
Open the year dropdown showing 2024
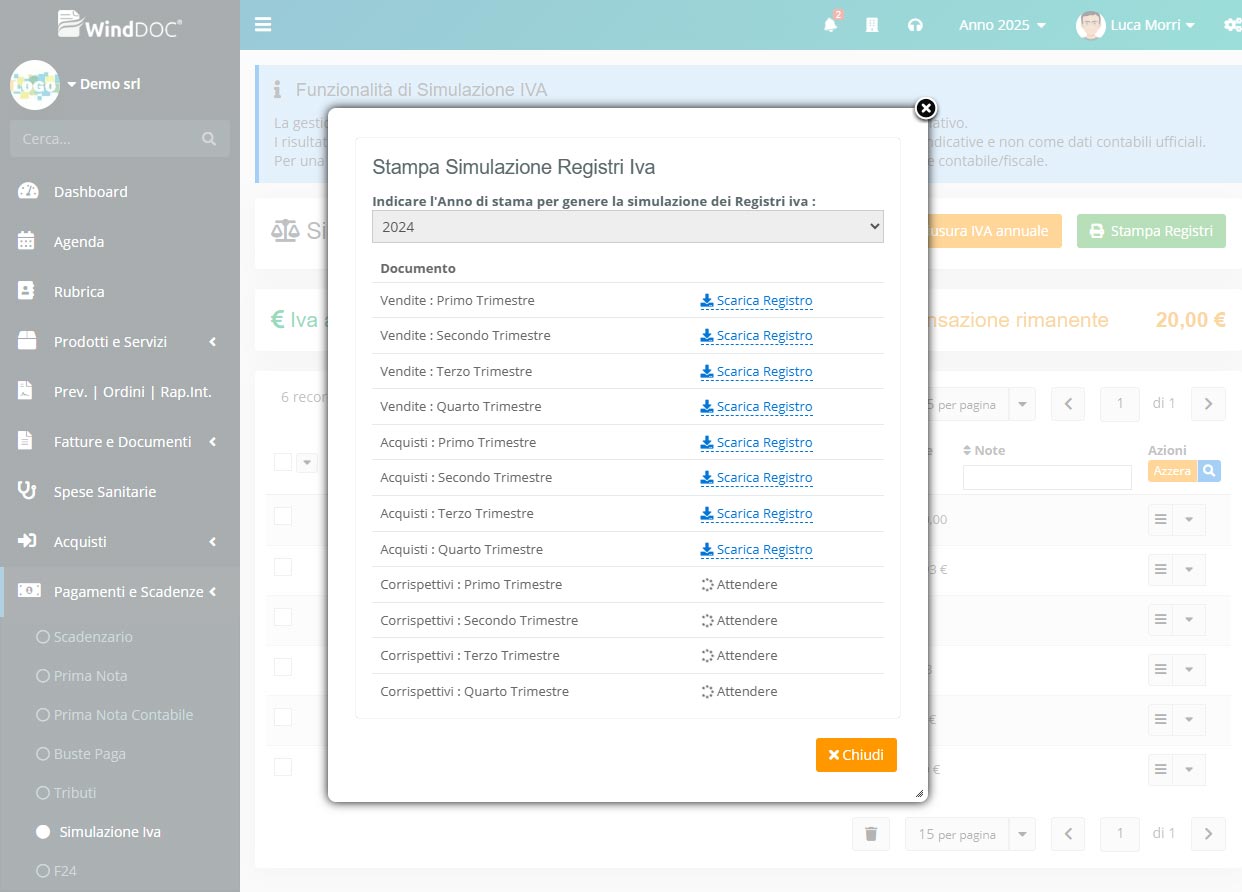627,227
